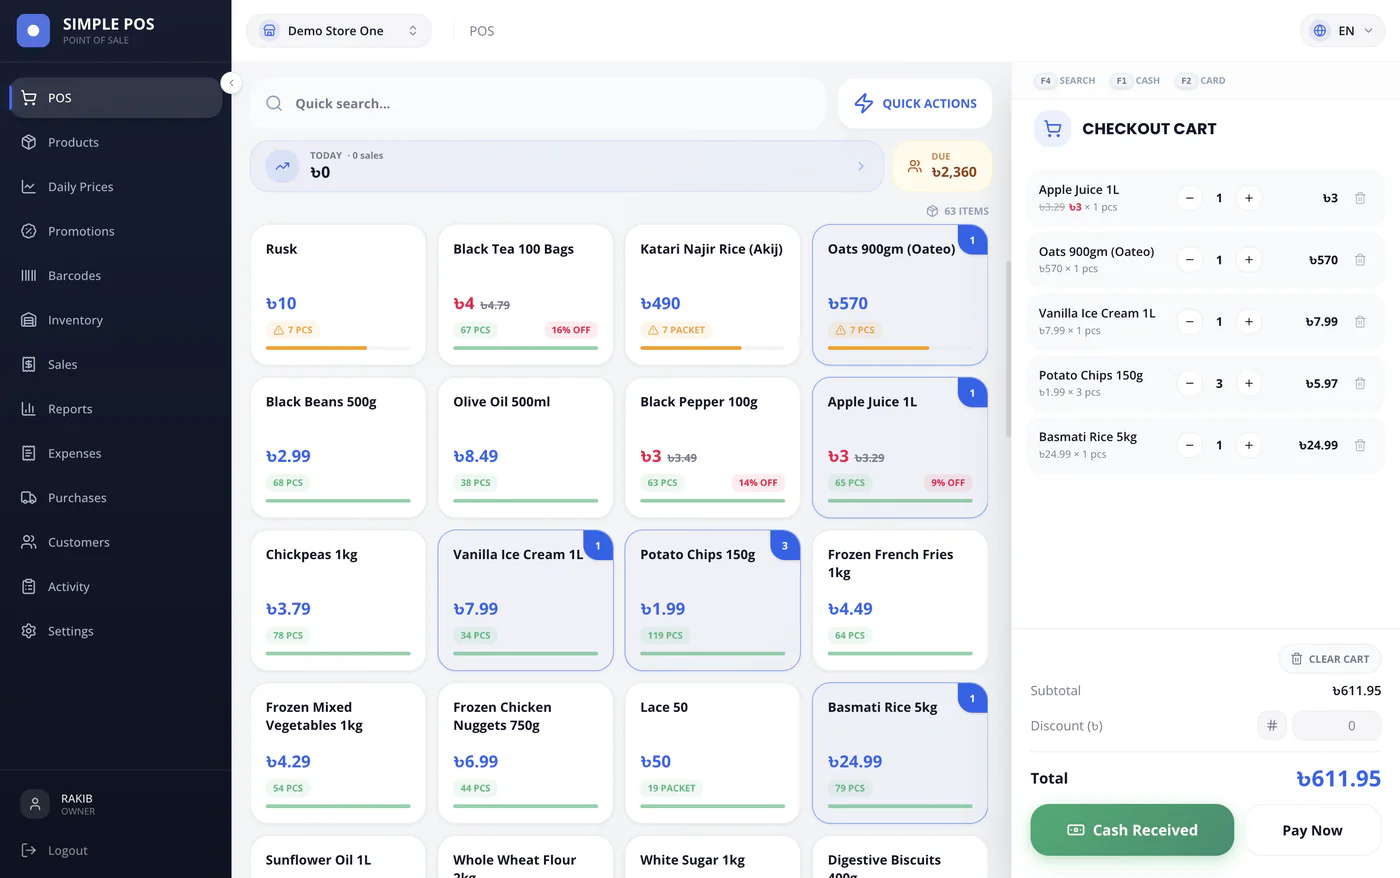Click the POS breadcrumb text
This screenshot has height=878, width=1400.
[482, 31]
